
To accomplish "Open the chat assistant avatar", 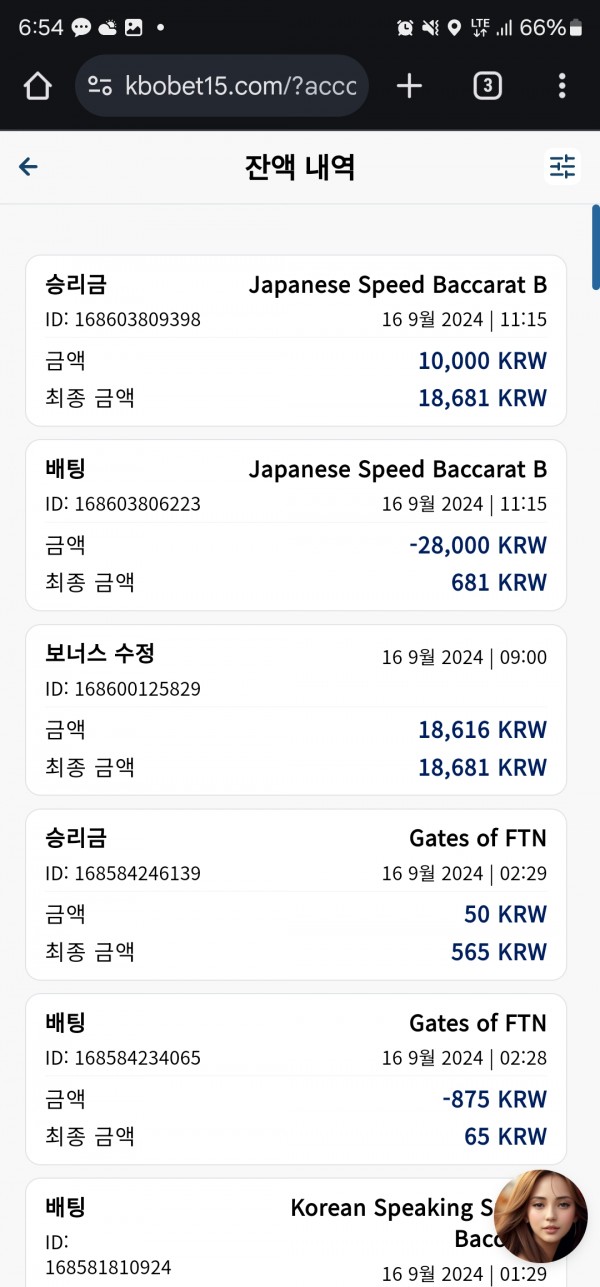I will click(541, 1216).
